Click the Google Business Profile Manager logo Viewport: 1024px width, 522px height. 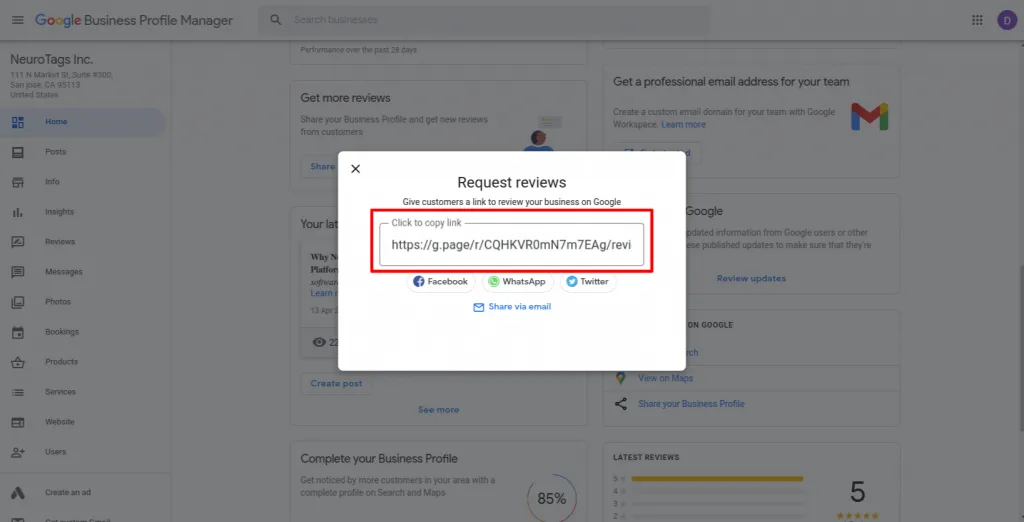point(134,20)
